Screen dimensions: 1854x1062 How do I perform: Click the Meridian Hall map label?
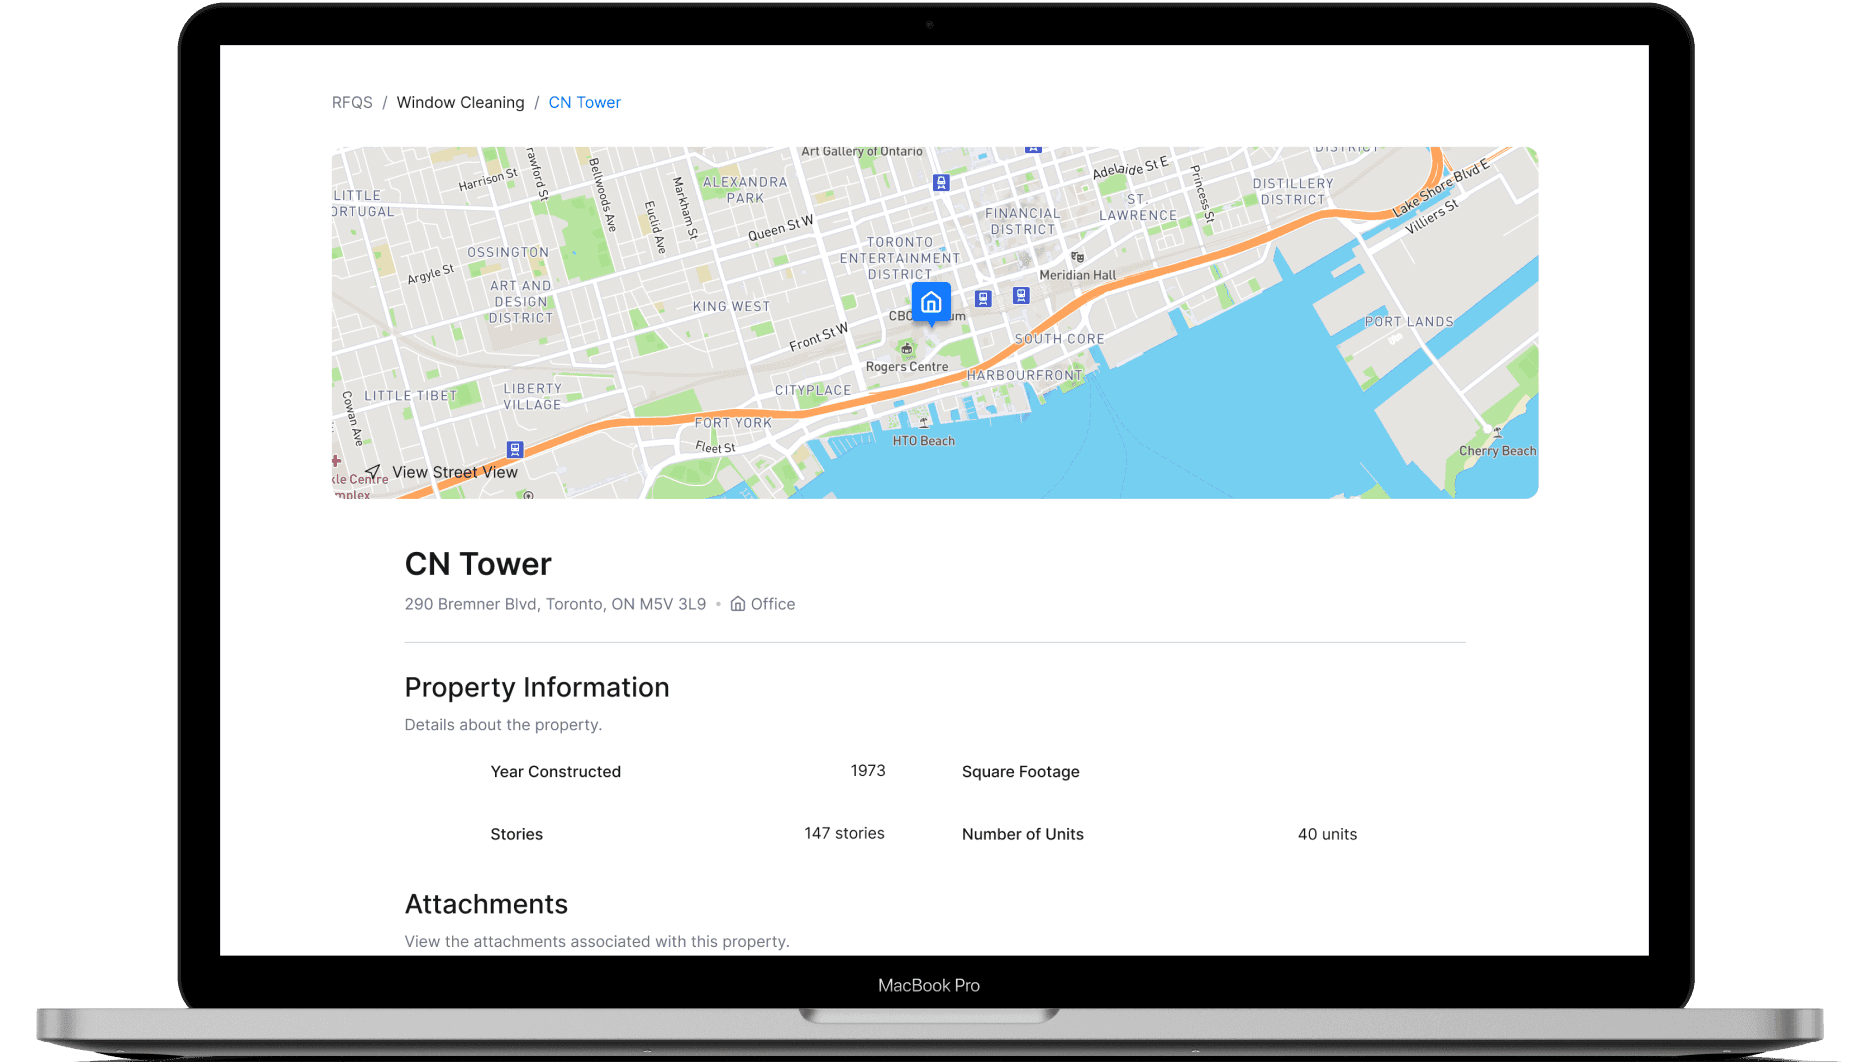[1078, 275]
